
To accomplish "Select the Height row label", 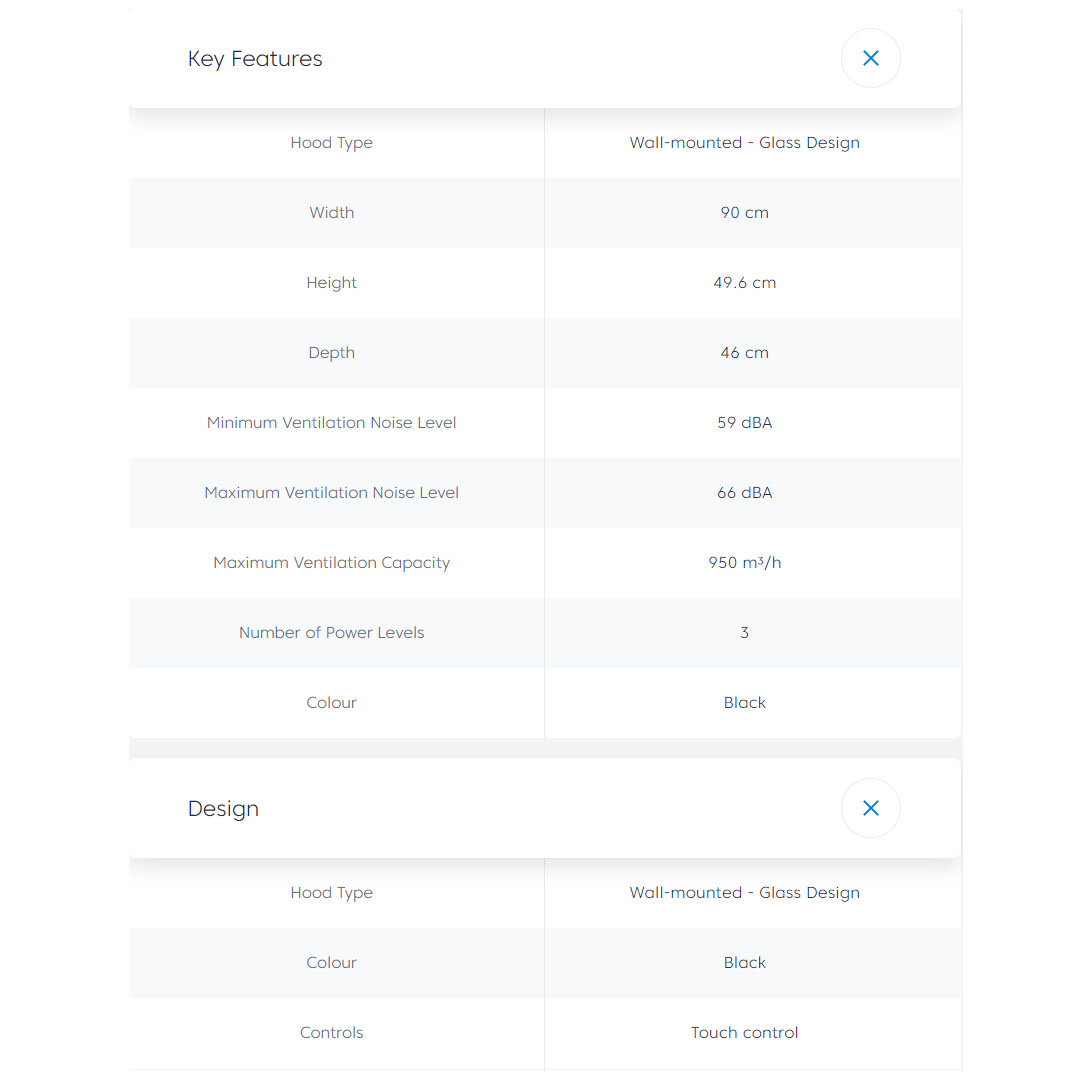I will pyautogui.click(x=331, y=283).
